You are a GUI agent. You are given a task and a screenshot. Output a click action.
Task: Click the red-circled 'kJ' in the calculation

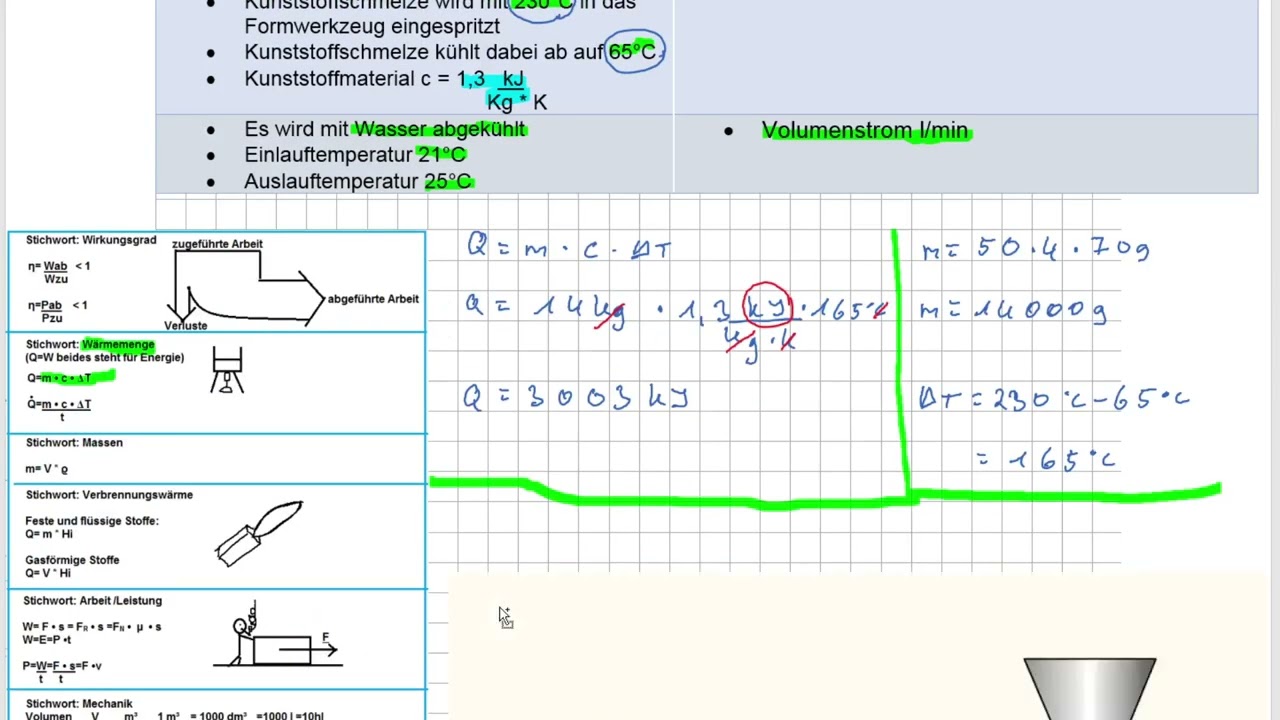pyautogui.click(x=768, y=307)
